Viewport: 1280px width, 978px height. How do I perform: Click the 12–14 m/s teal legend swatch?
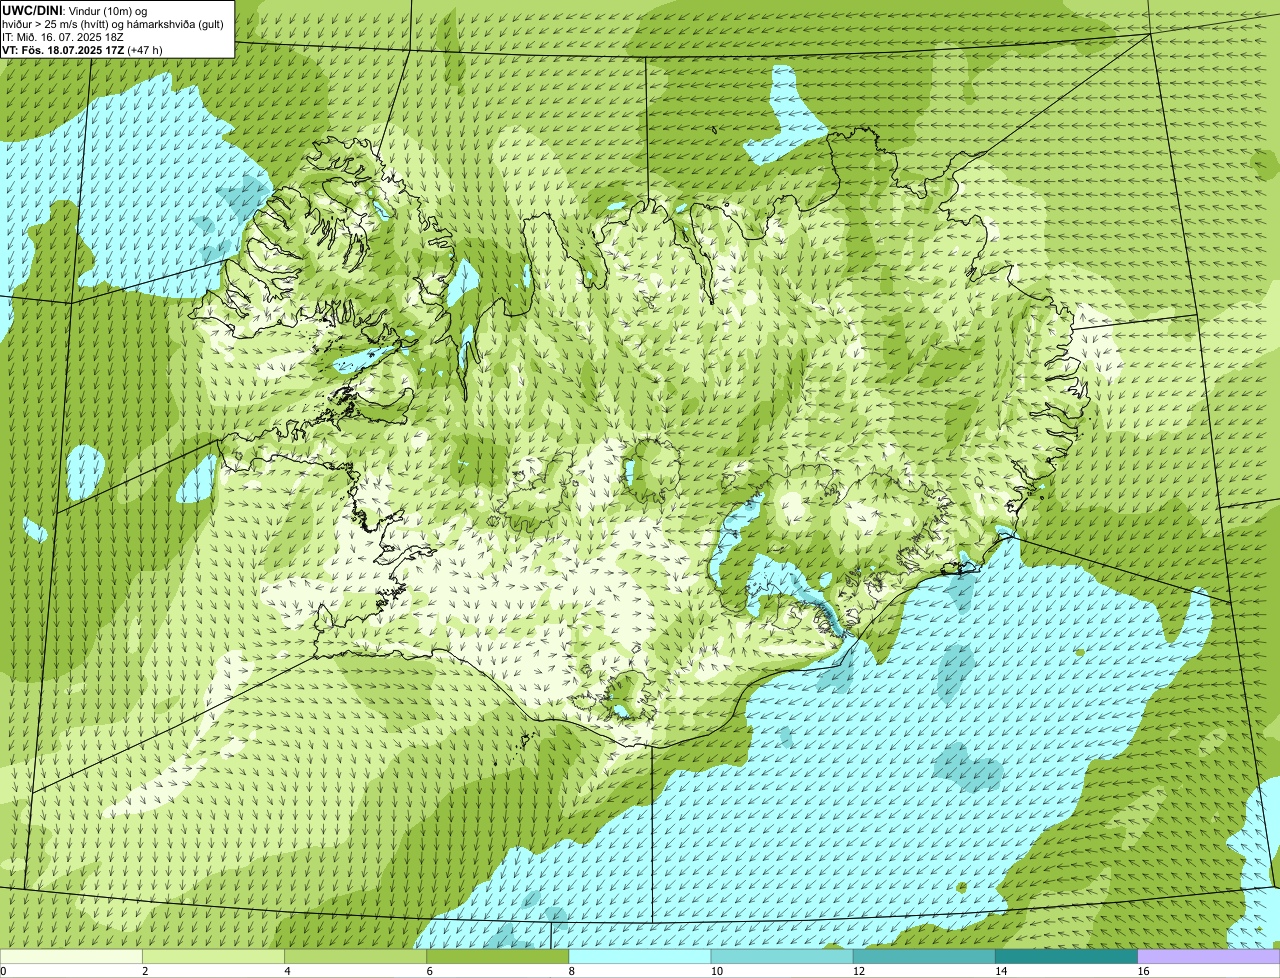pyautogui.click(x=924, y=956)
